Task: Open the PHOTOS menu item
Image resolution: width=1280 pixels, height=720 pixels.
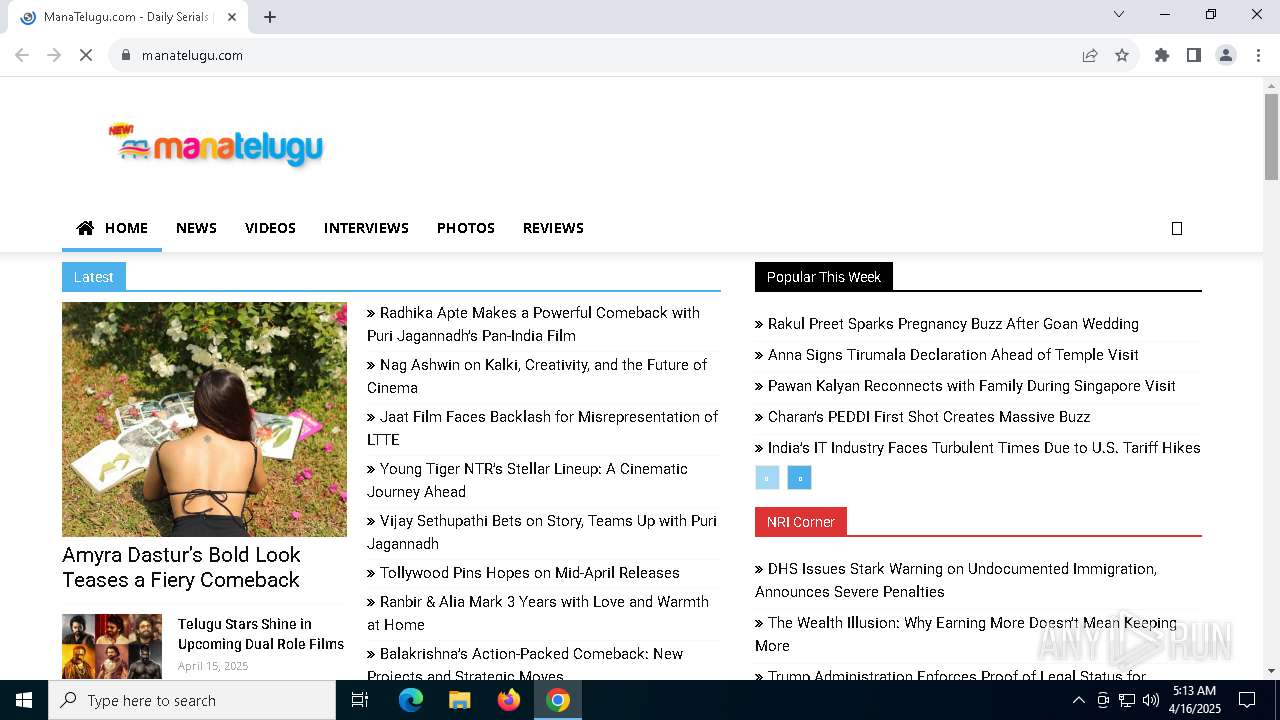Action: pos(466,228)
